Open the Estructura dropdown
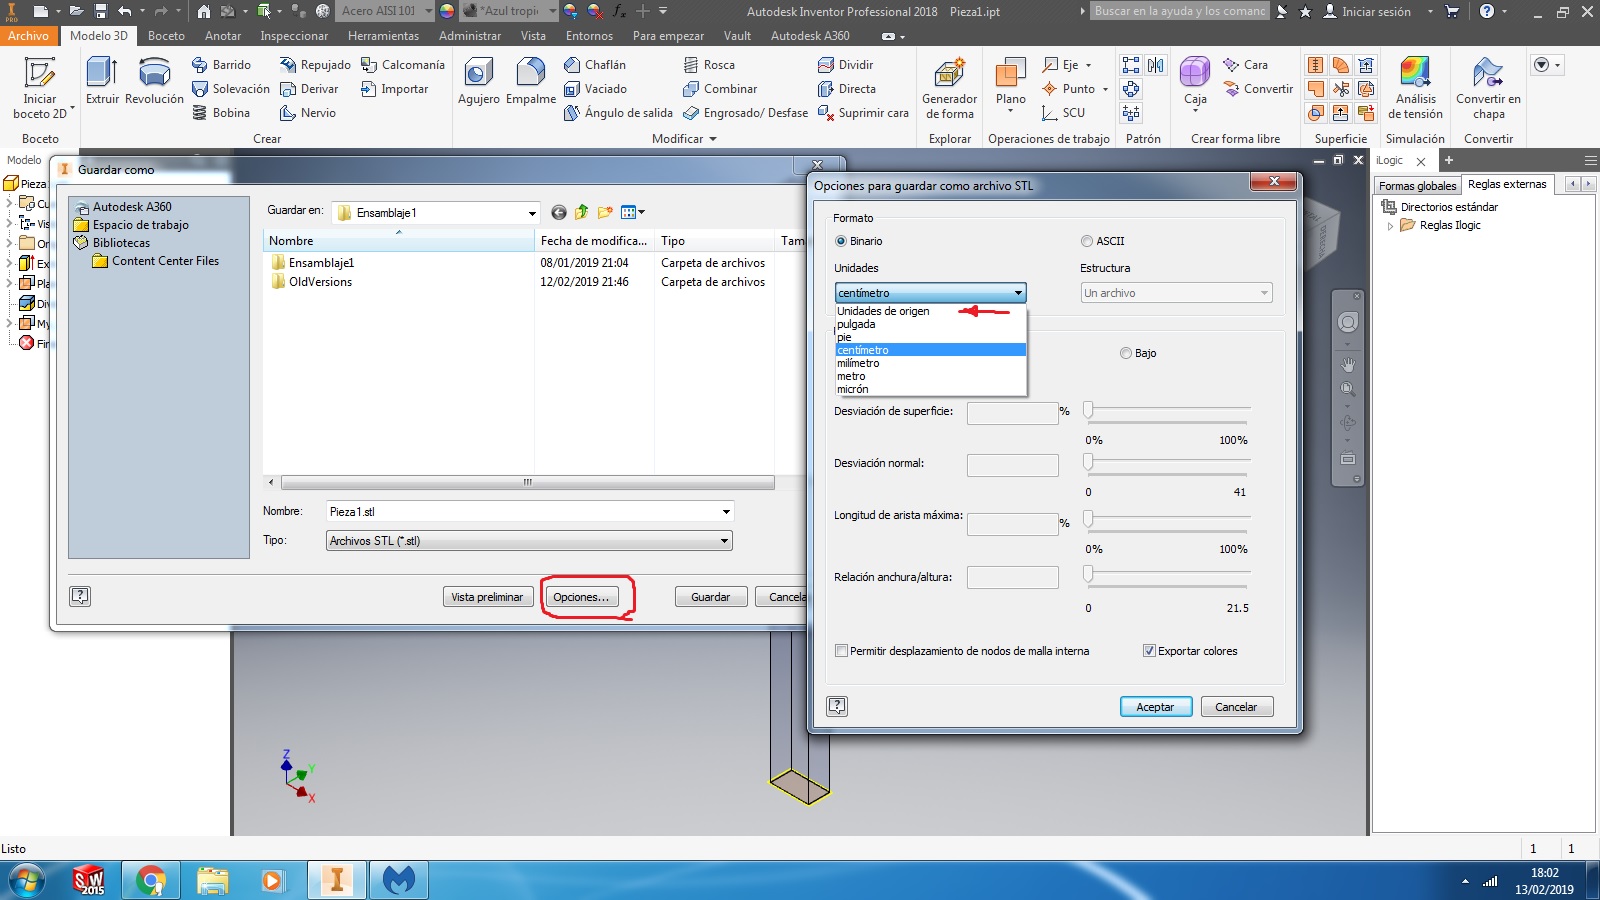The height and width of the screenshot is (900, 1600). click(1262, 292)
